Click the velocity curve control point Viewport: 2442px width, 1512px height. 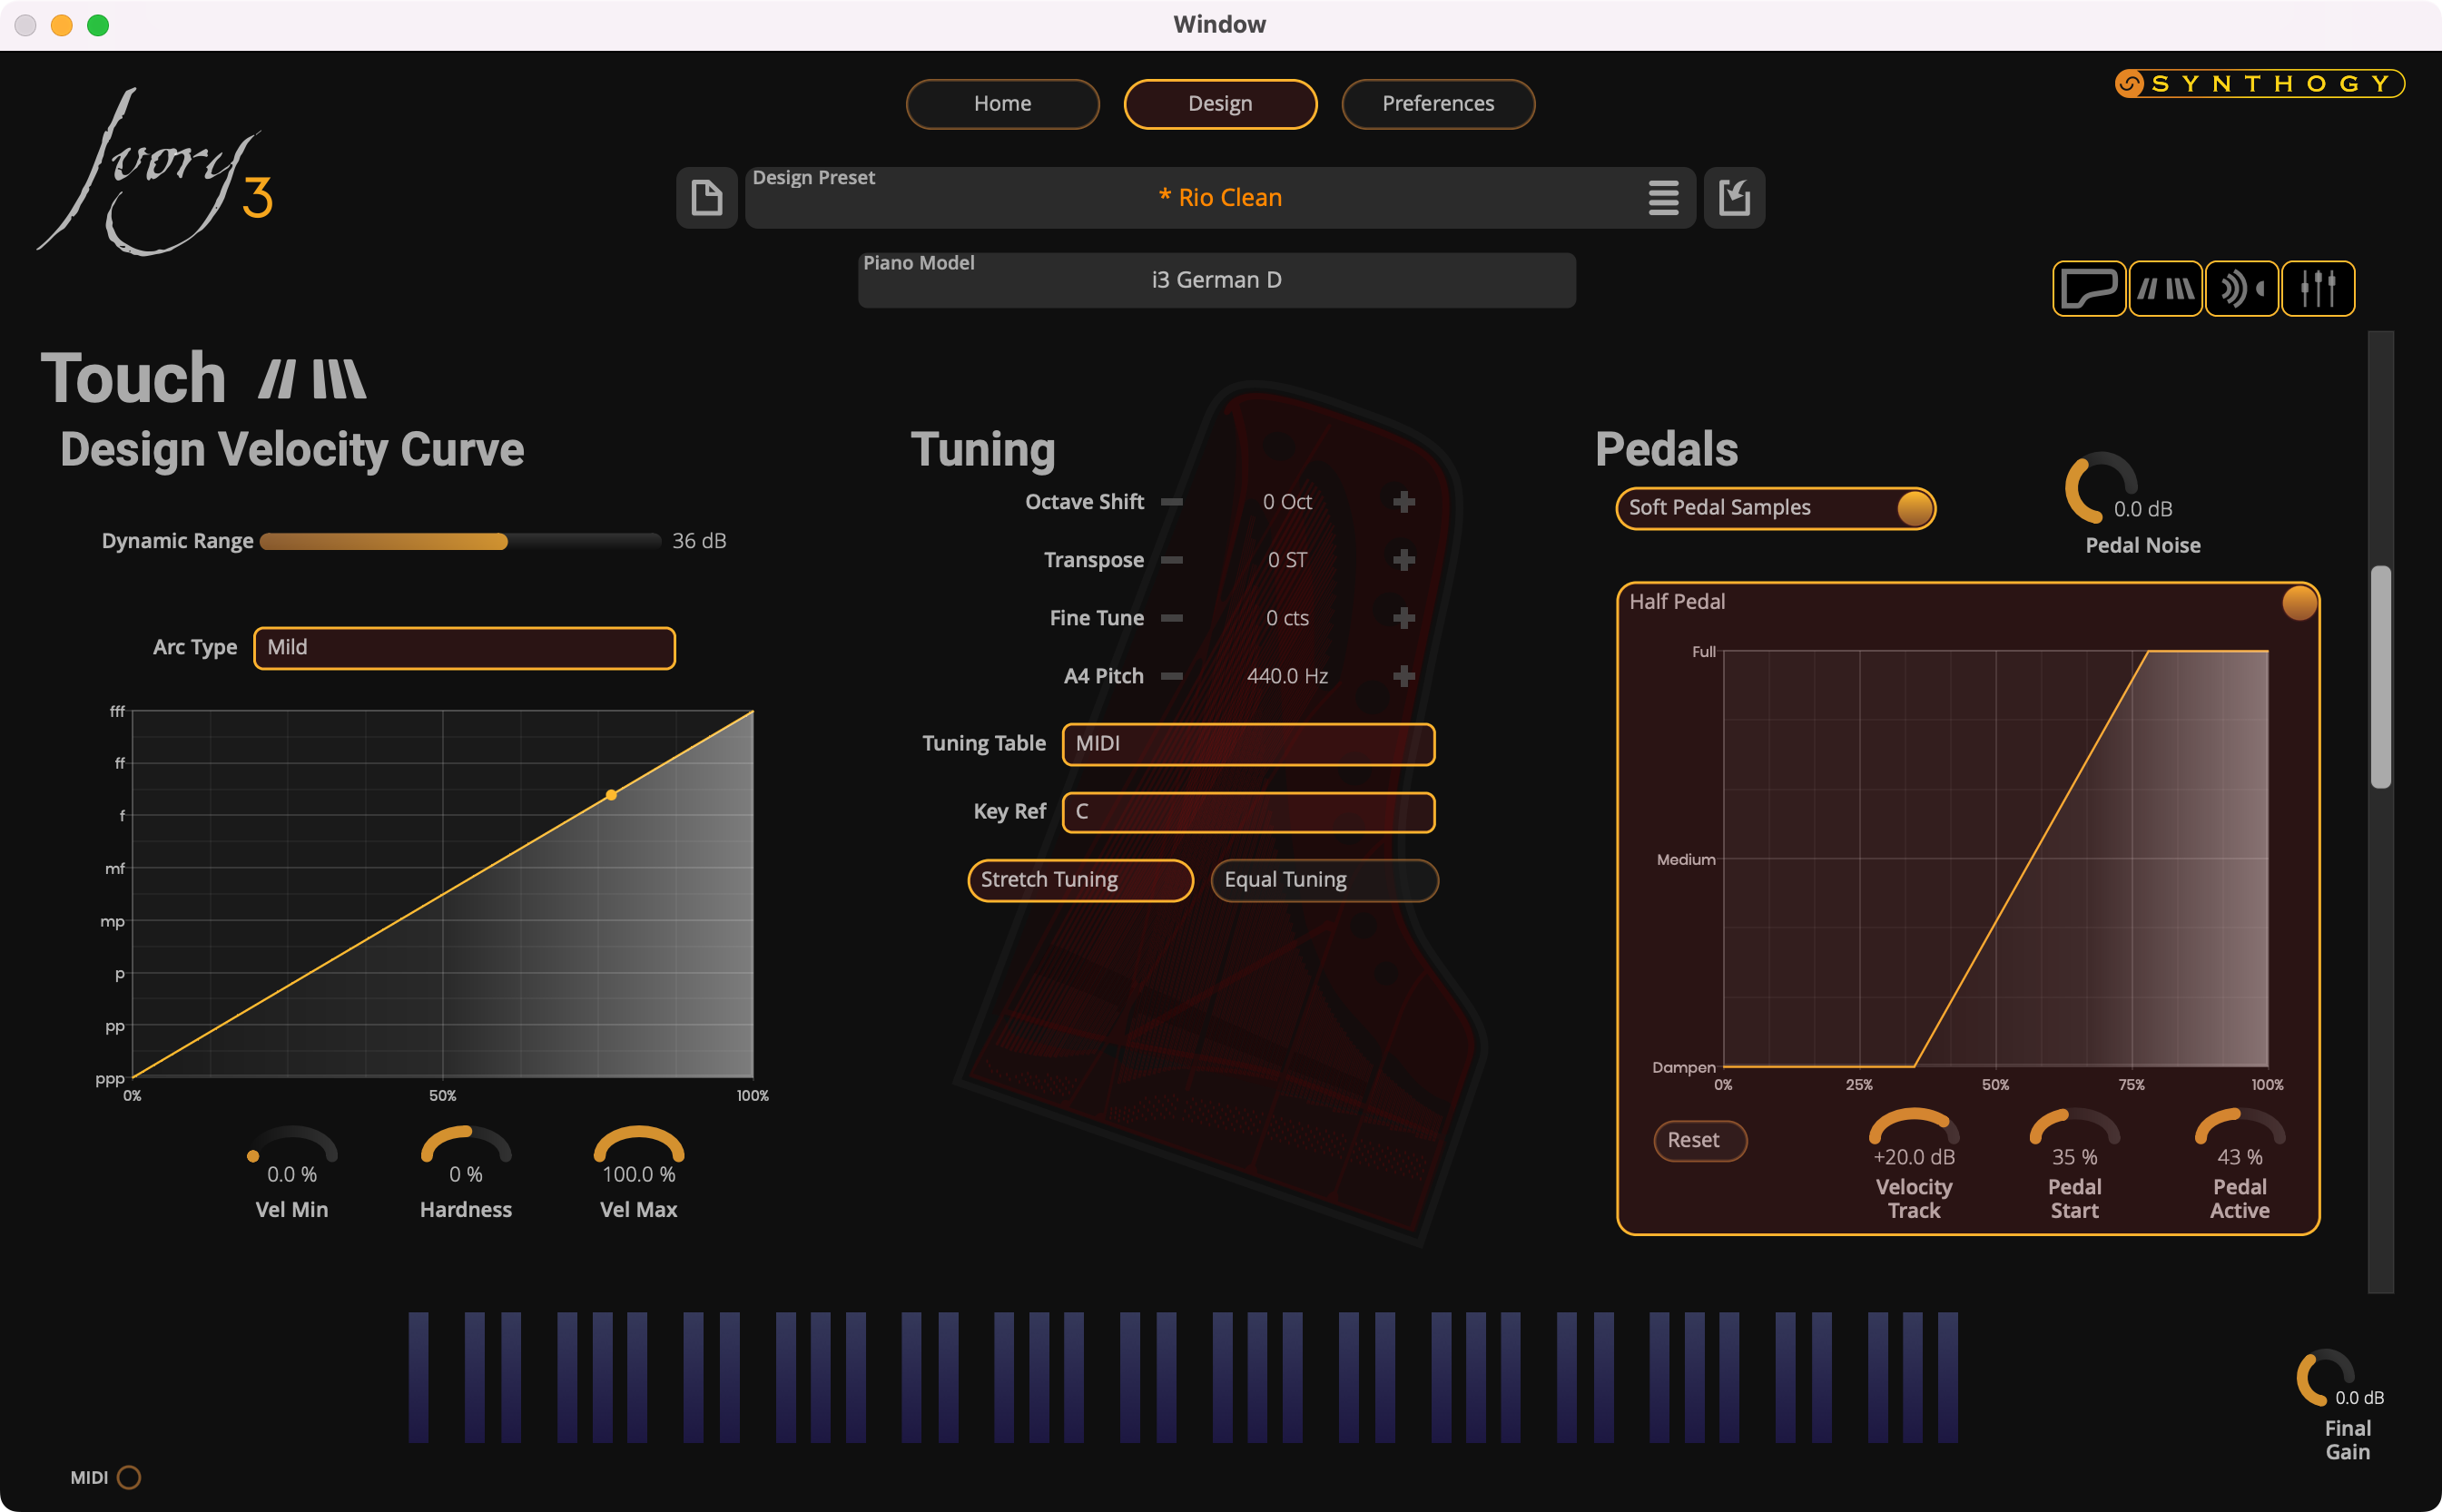pyautogui.click(x=612, y=795)
